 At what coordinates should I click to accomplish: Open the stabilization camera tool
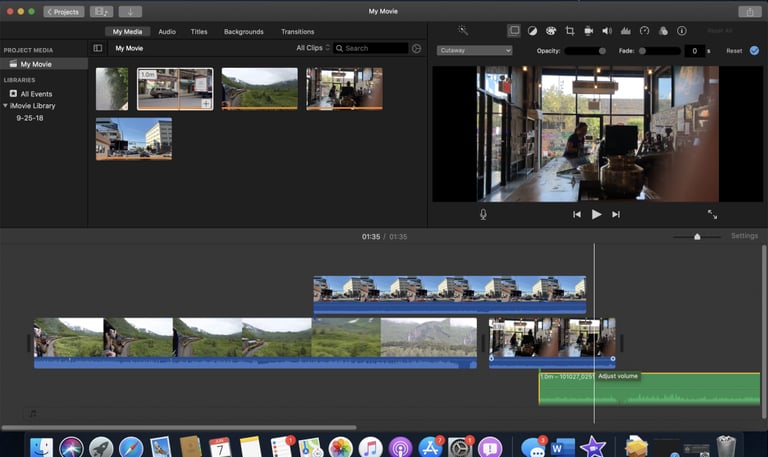[588, 31]
